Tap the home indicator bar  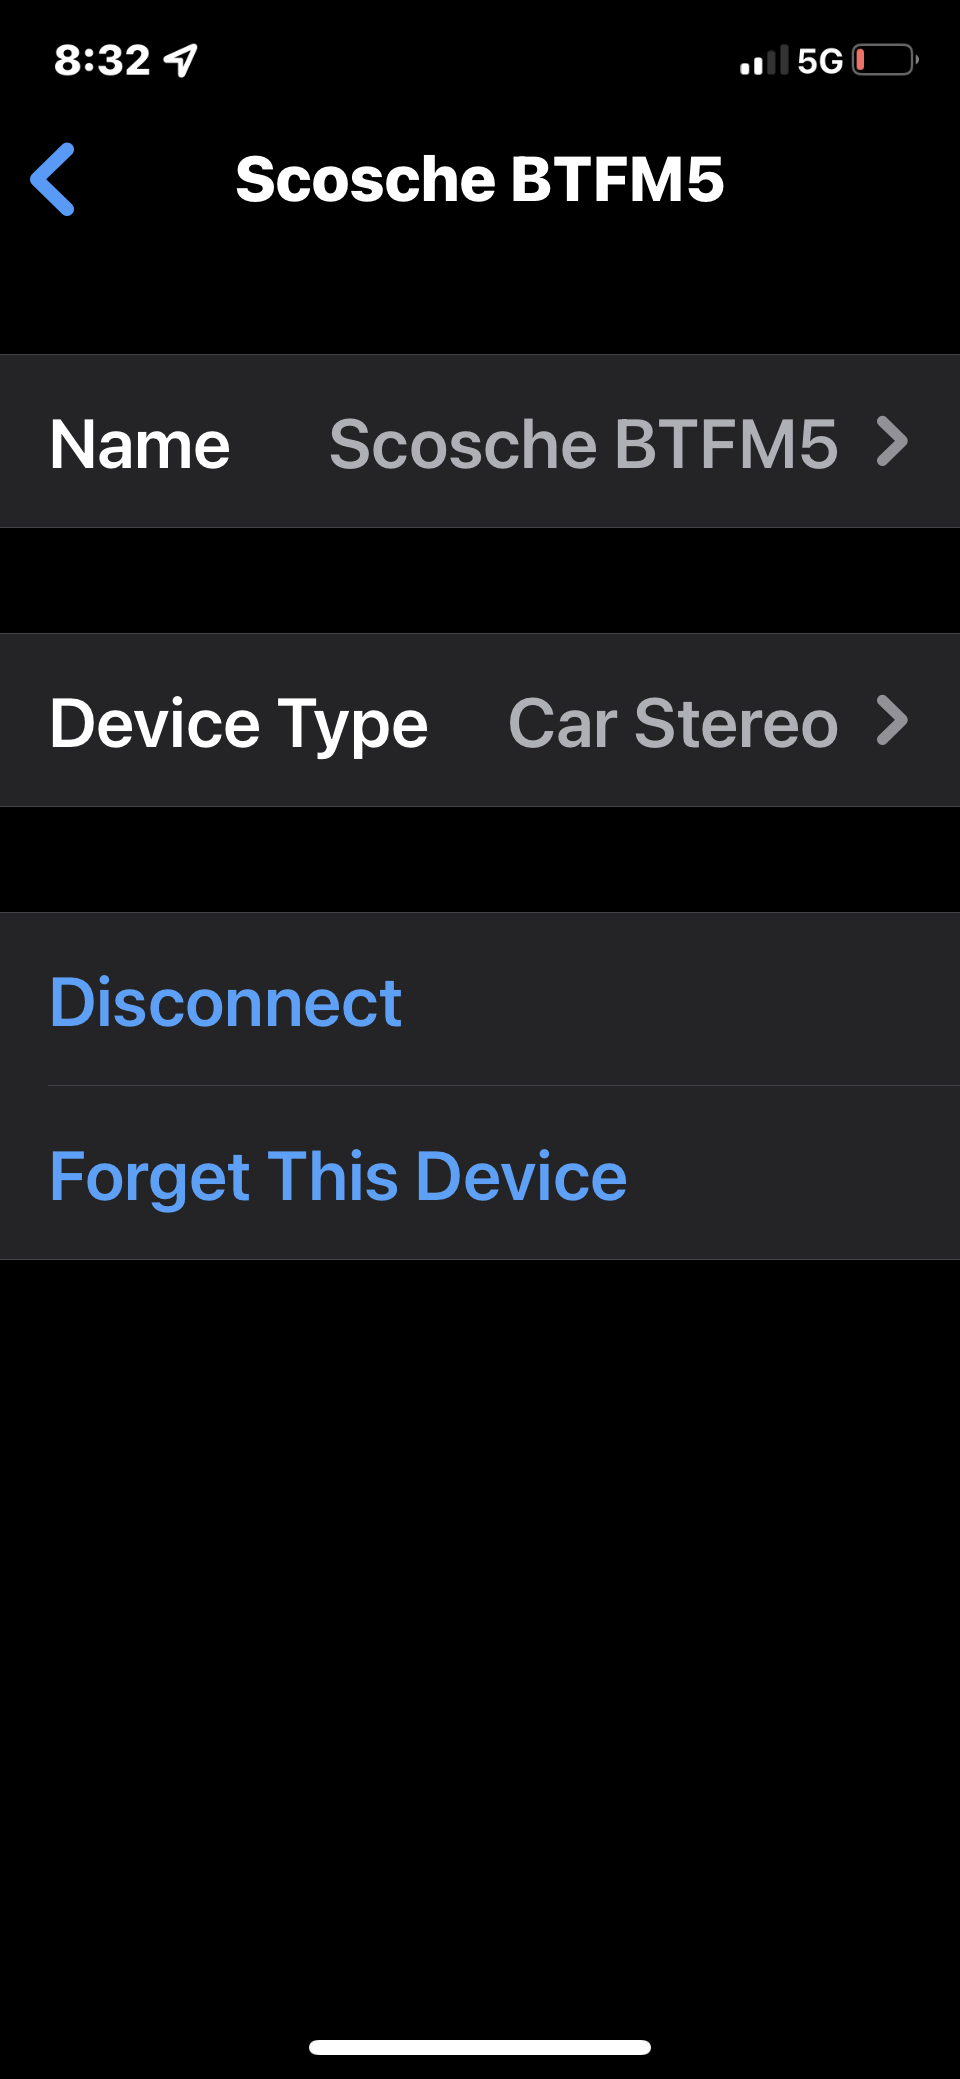coord(480,2047)
